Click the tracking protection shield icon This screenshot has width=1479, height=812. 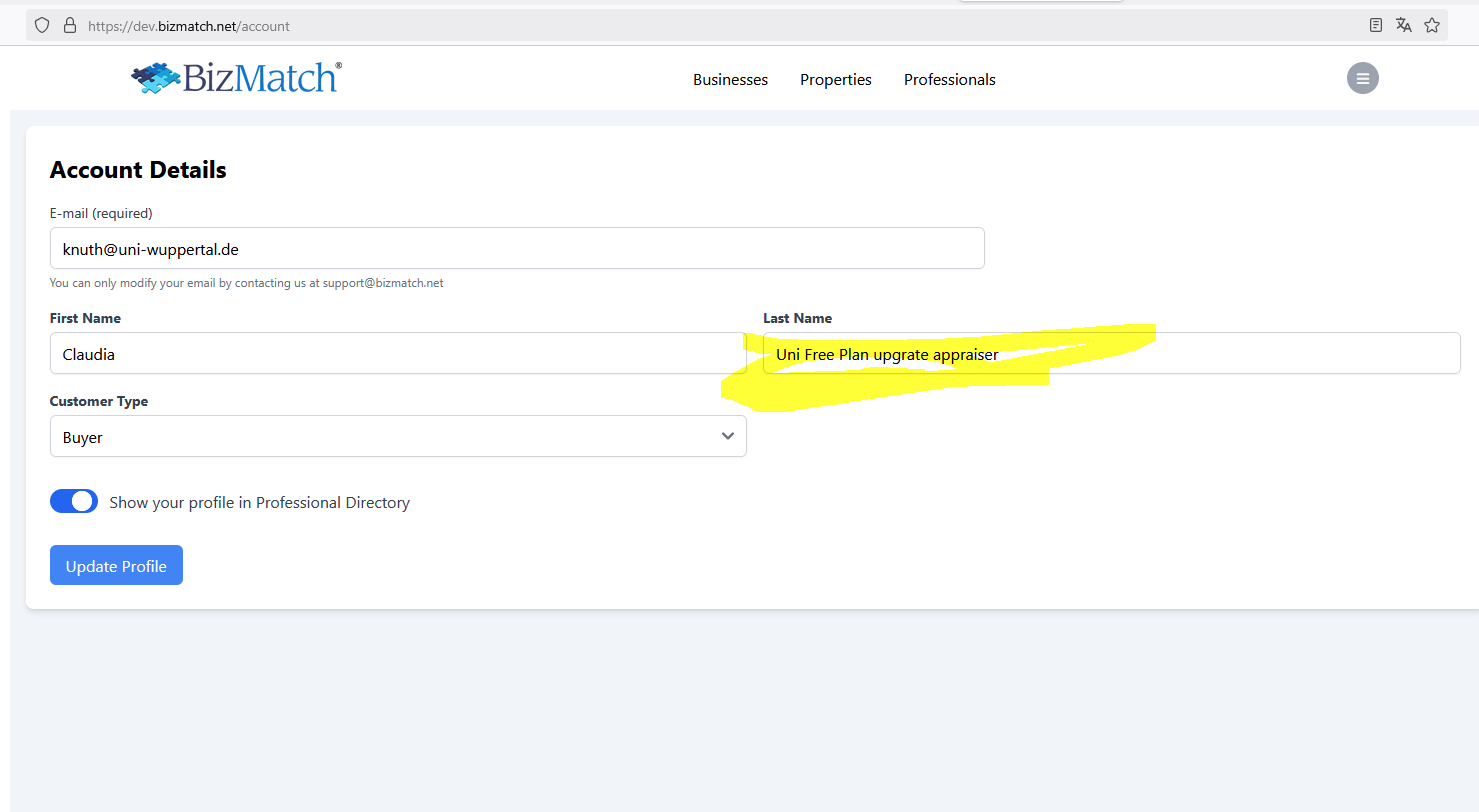click(42, 26)
